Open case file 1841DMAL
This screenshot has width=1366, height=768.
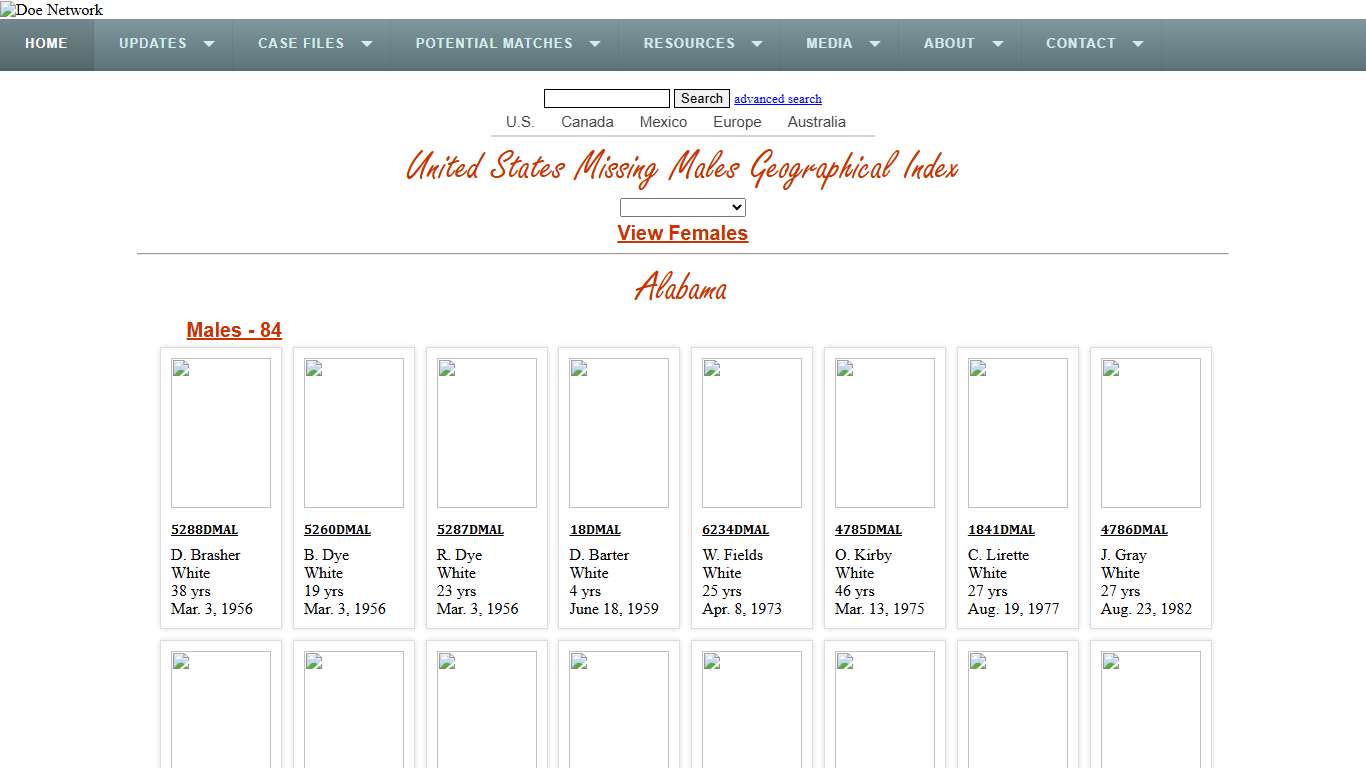(x=1001, y=530)
